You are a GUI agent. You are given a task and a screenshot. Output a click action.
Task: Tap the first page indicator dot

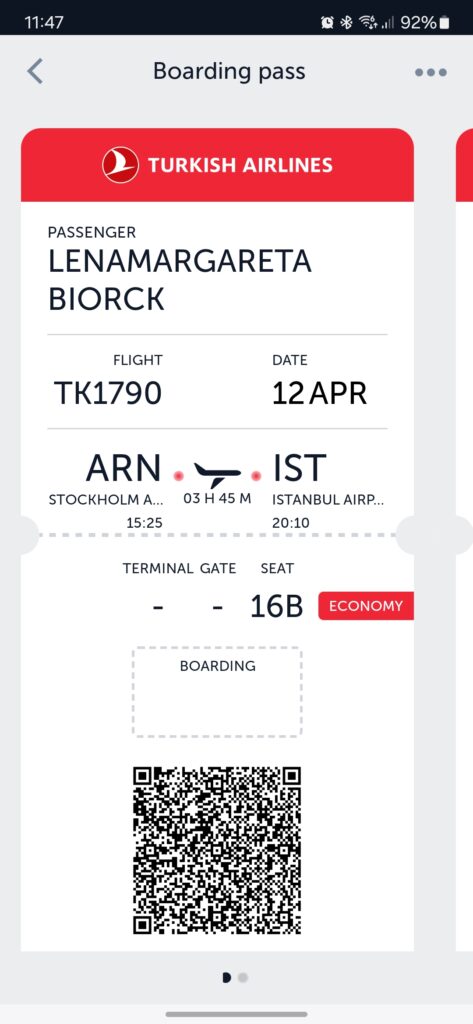point(227,978)
